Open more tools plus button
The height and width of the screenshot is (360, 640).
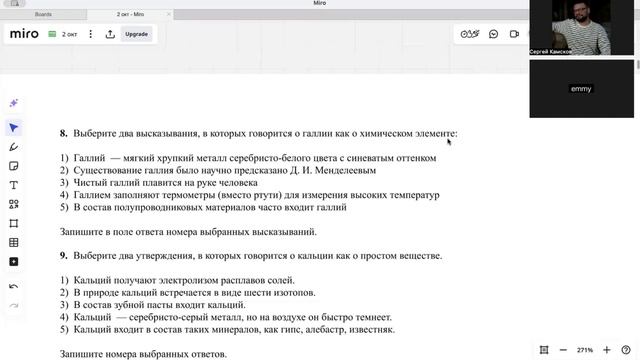coord(13,262)
